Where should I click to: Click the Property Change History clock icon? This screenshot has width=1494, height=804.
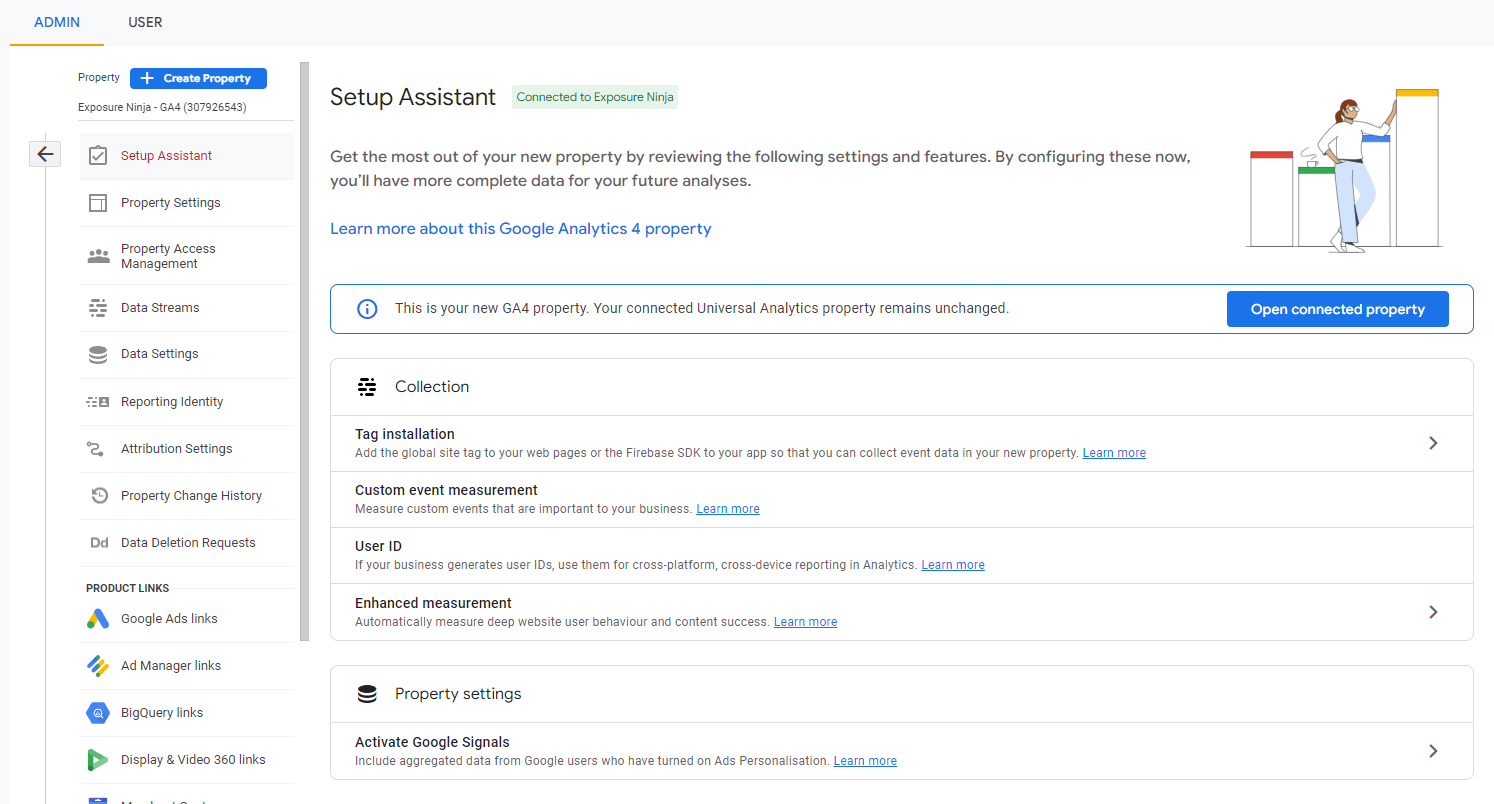[x=99, y=496]
